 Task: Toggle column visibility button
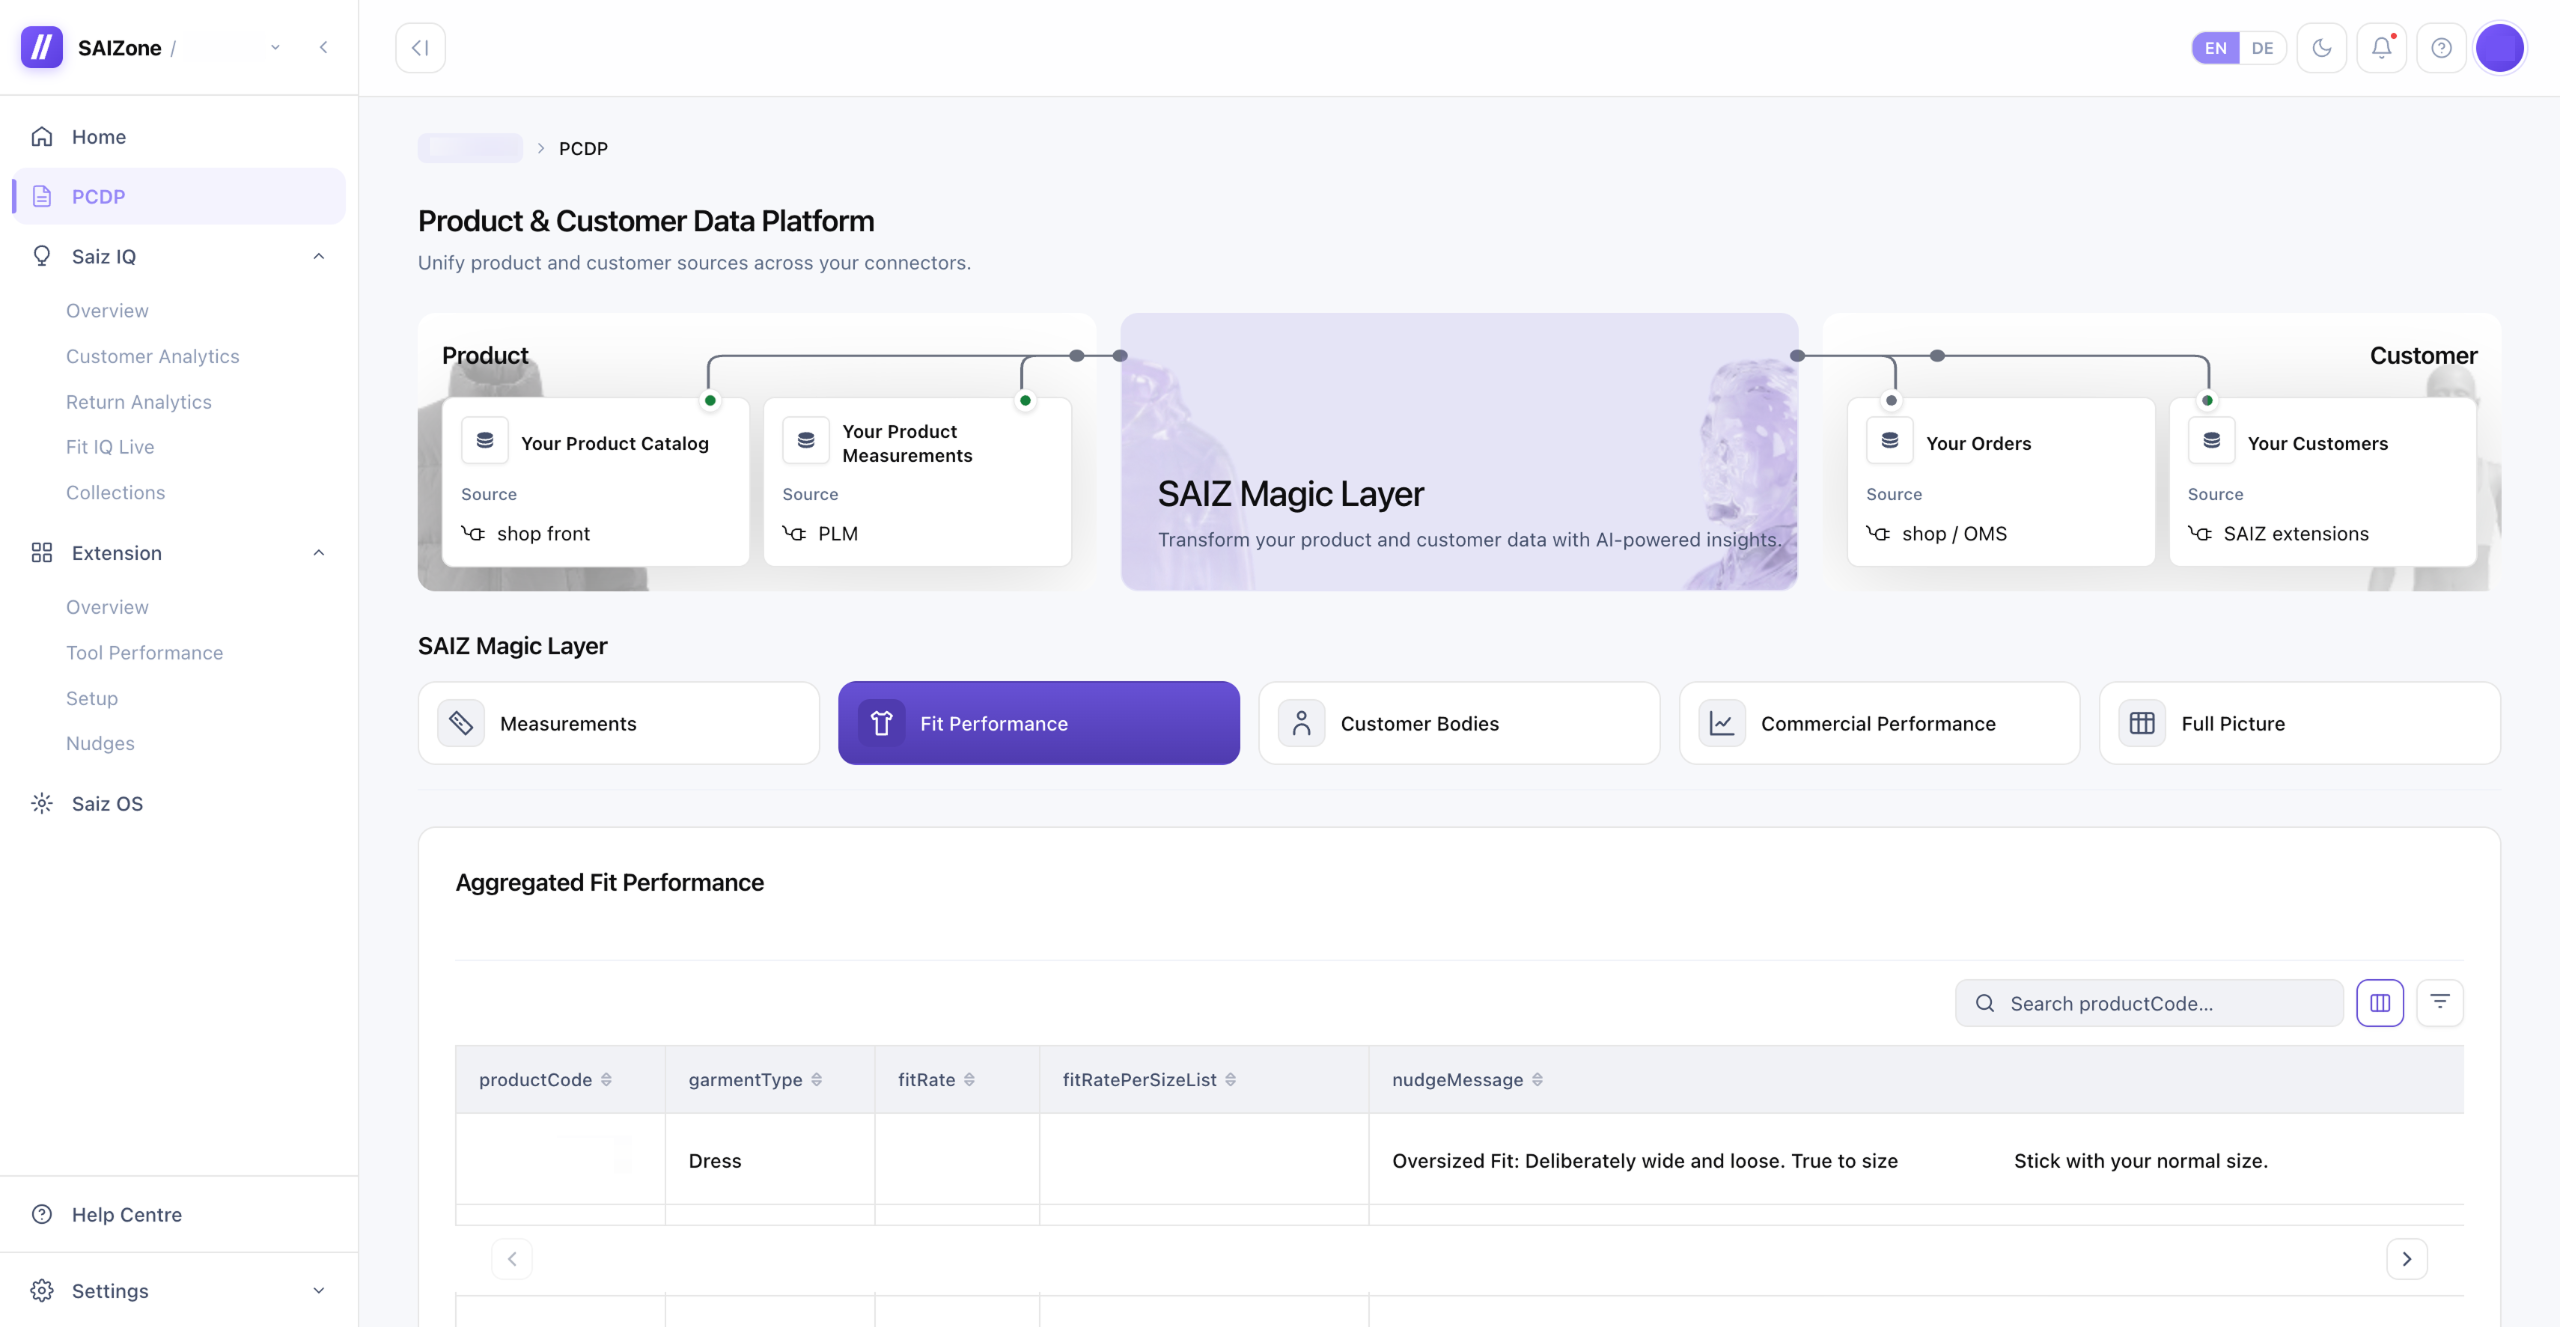2380,1003
